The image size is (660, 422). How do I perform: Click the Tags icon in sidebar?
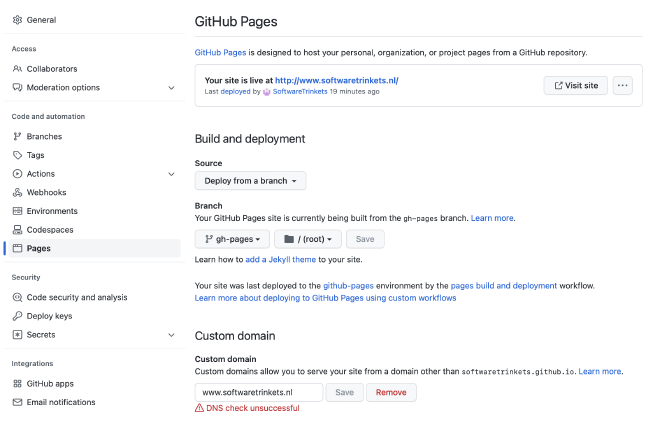pyautogui.click(x=17, y=155)
